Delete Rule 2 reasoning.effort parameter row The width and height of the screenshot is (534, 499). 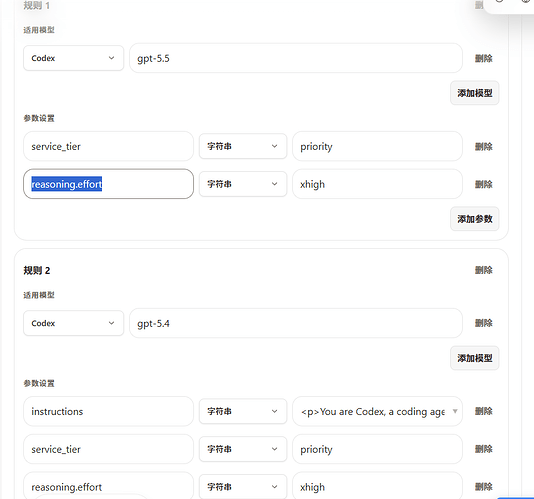click(x=484, y=487)
